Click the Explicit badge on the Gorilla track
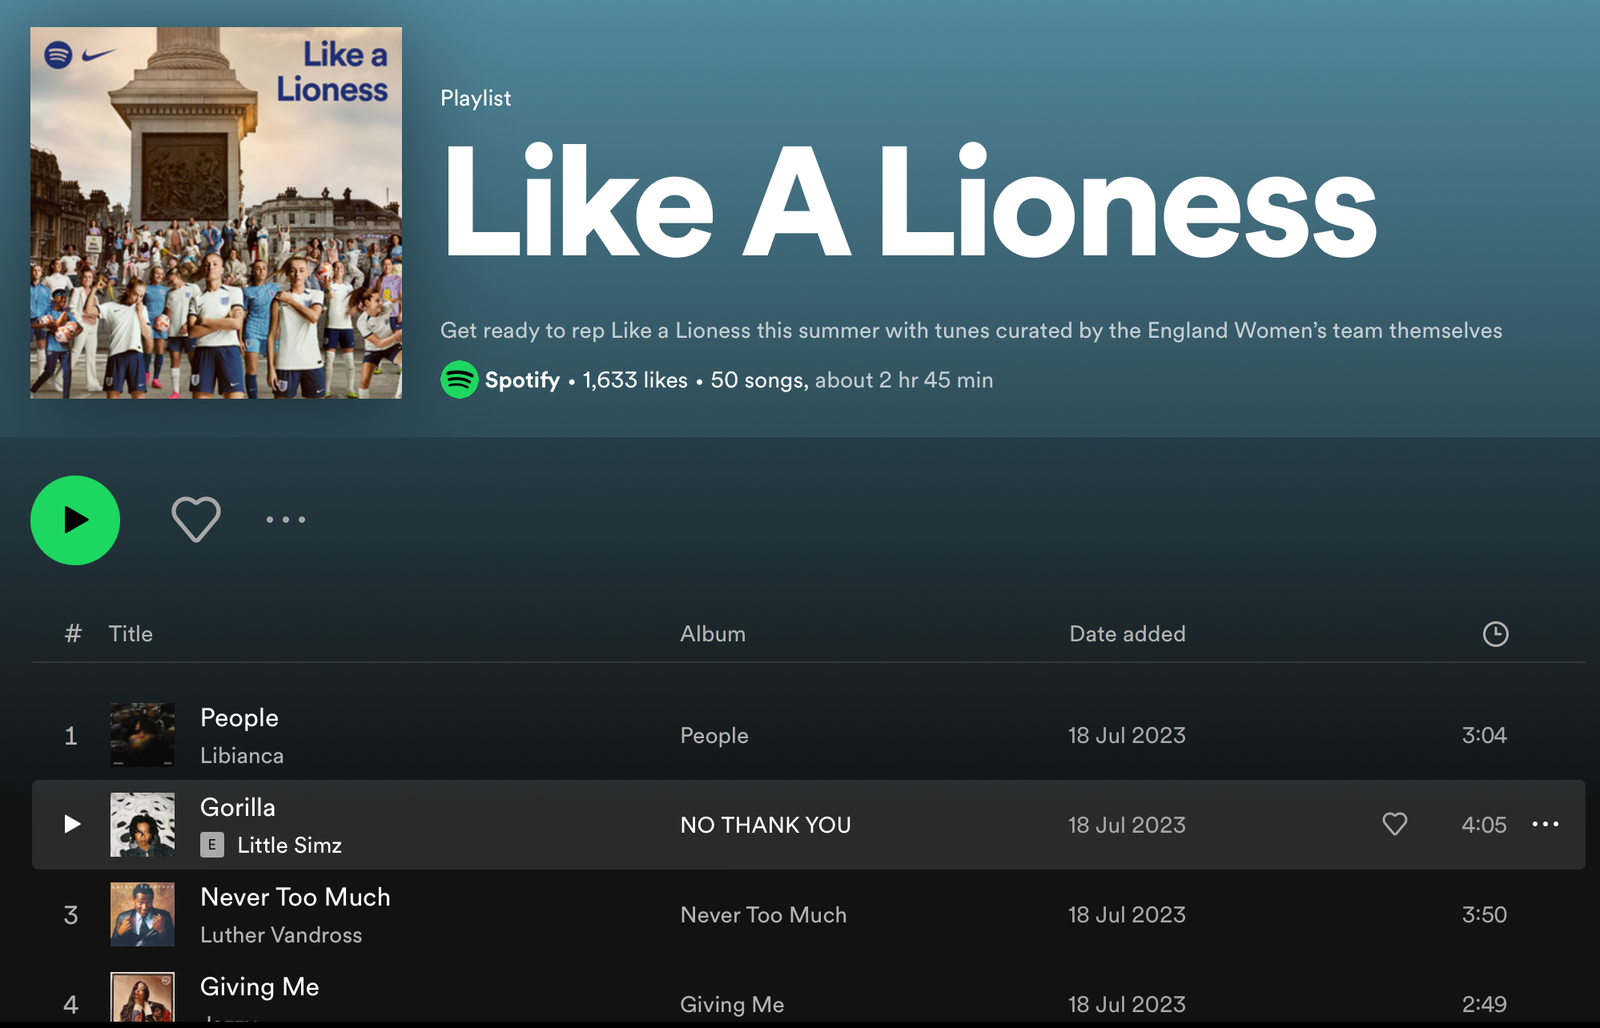The image size is (1600, 1028). click(x=211, y=844)
